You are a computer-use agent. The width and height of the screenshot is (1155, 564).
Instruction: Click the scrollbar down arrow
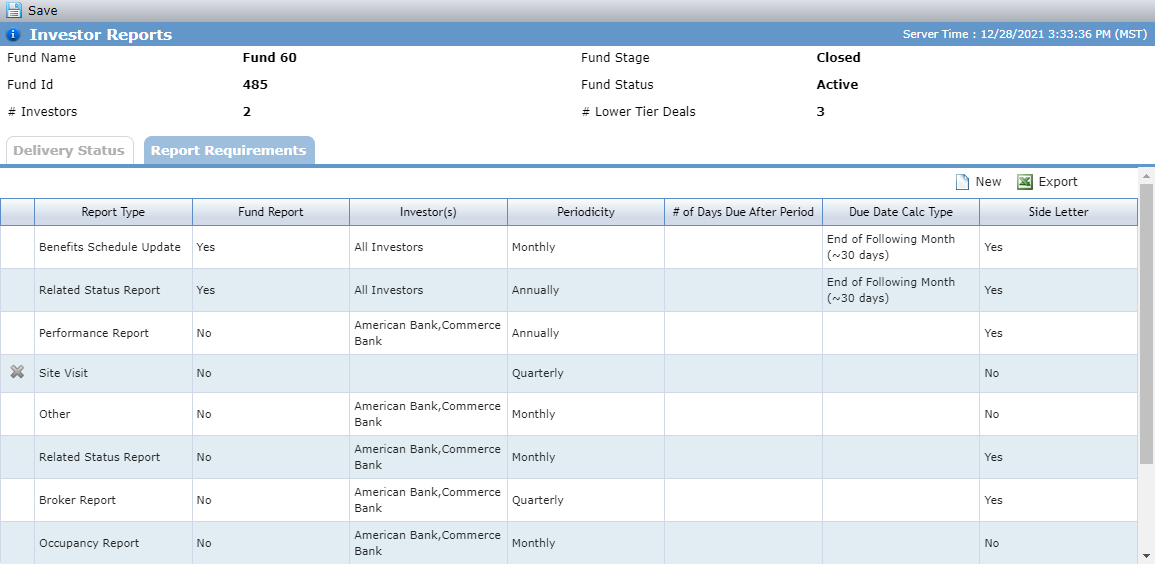pos(1146,556)
